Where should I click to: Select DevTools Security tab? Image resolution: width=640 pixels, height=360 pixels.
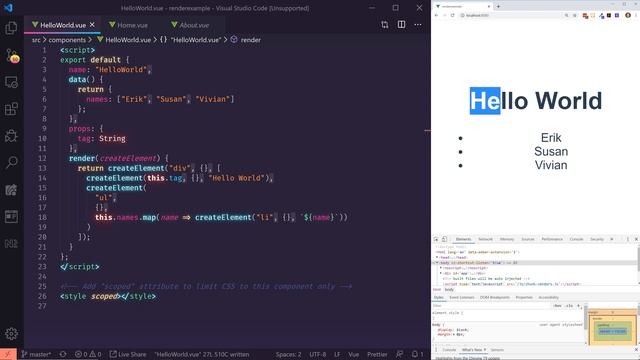[597, 239]
